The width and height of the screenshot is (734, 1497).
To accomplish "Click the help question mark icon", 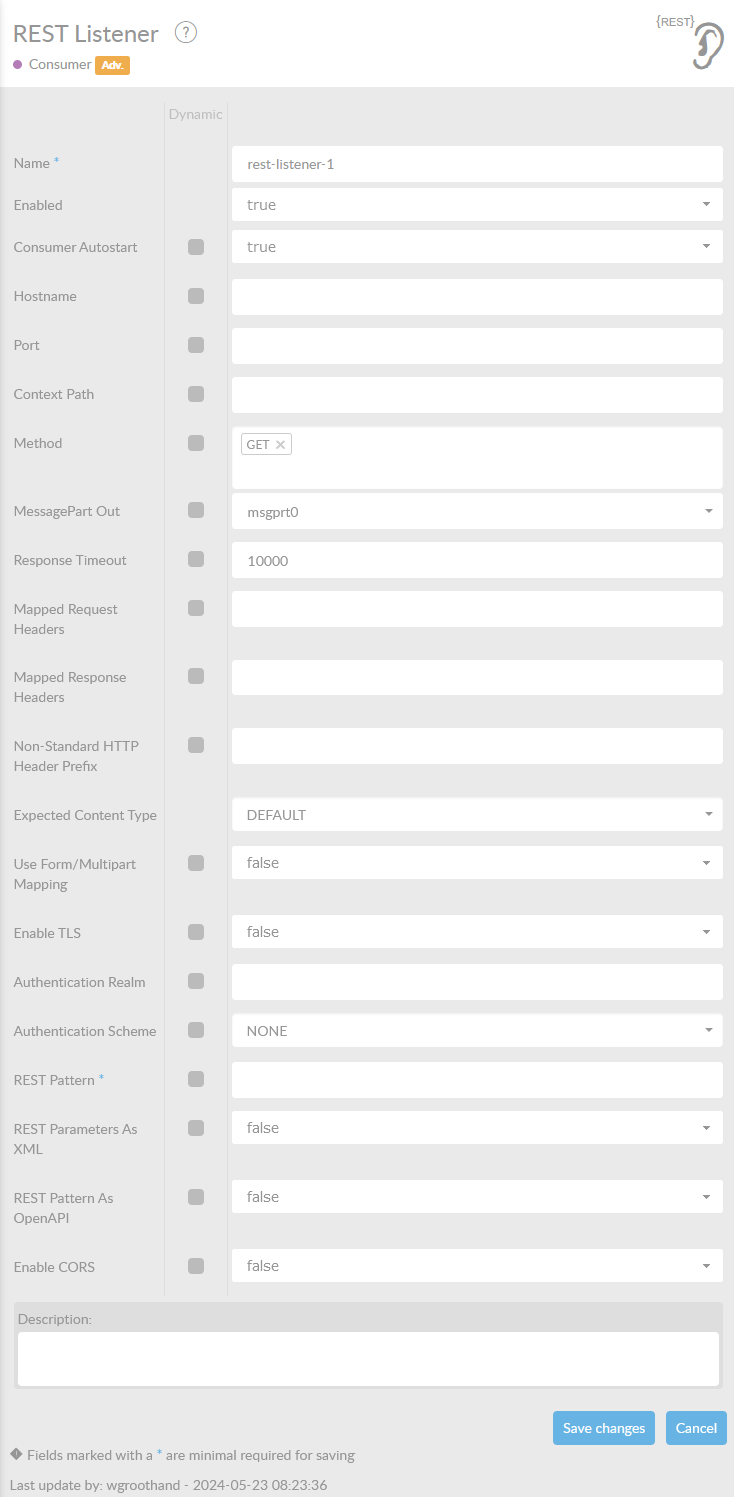I will 186,33.
